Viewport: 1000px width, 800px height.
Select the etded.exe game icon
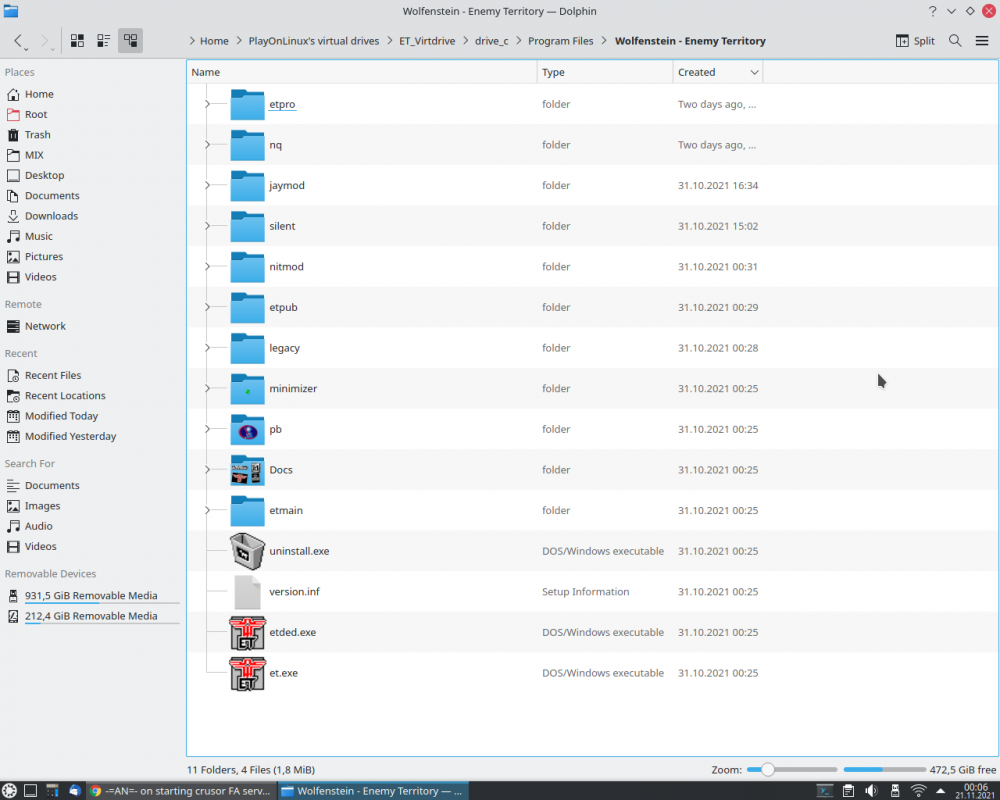(x=247, y=632)
